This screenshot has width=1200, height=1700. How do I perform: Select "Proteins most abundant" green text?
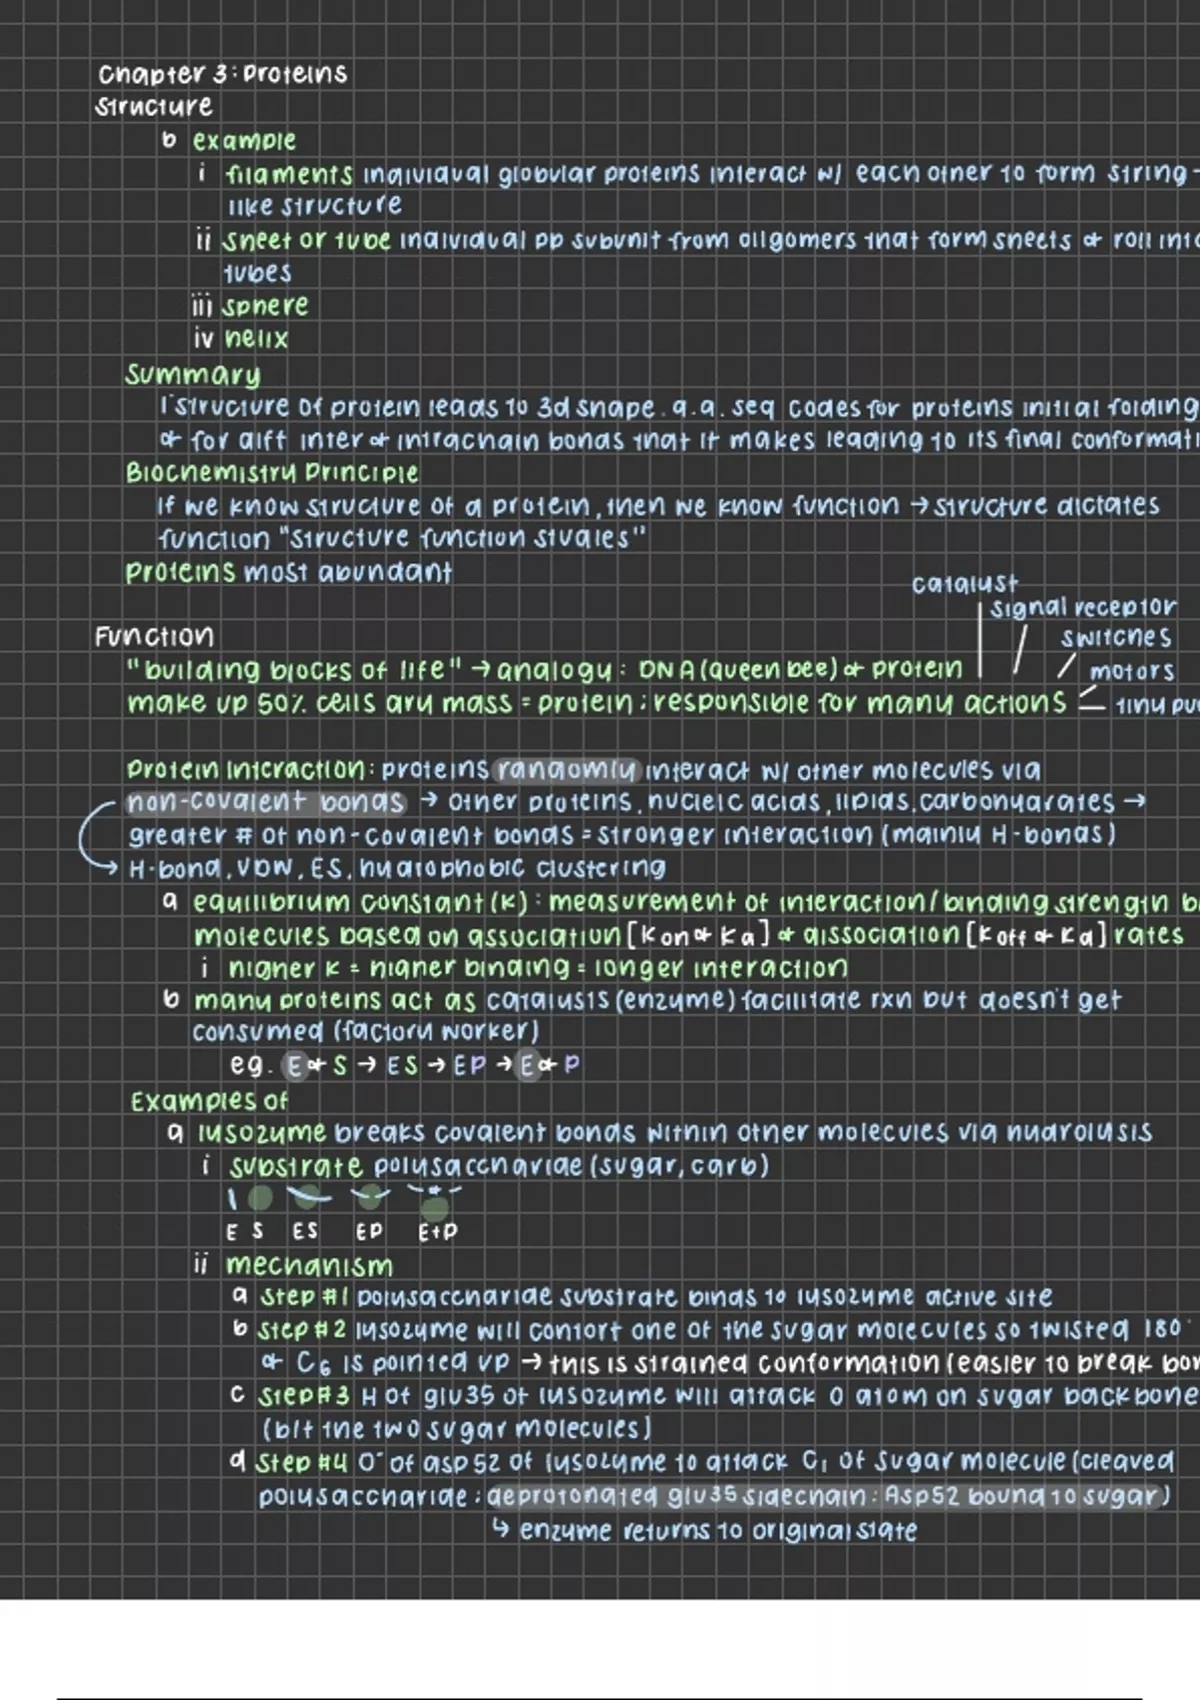click(x=288, y=573)
